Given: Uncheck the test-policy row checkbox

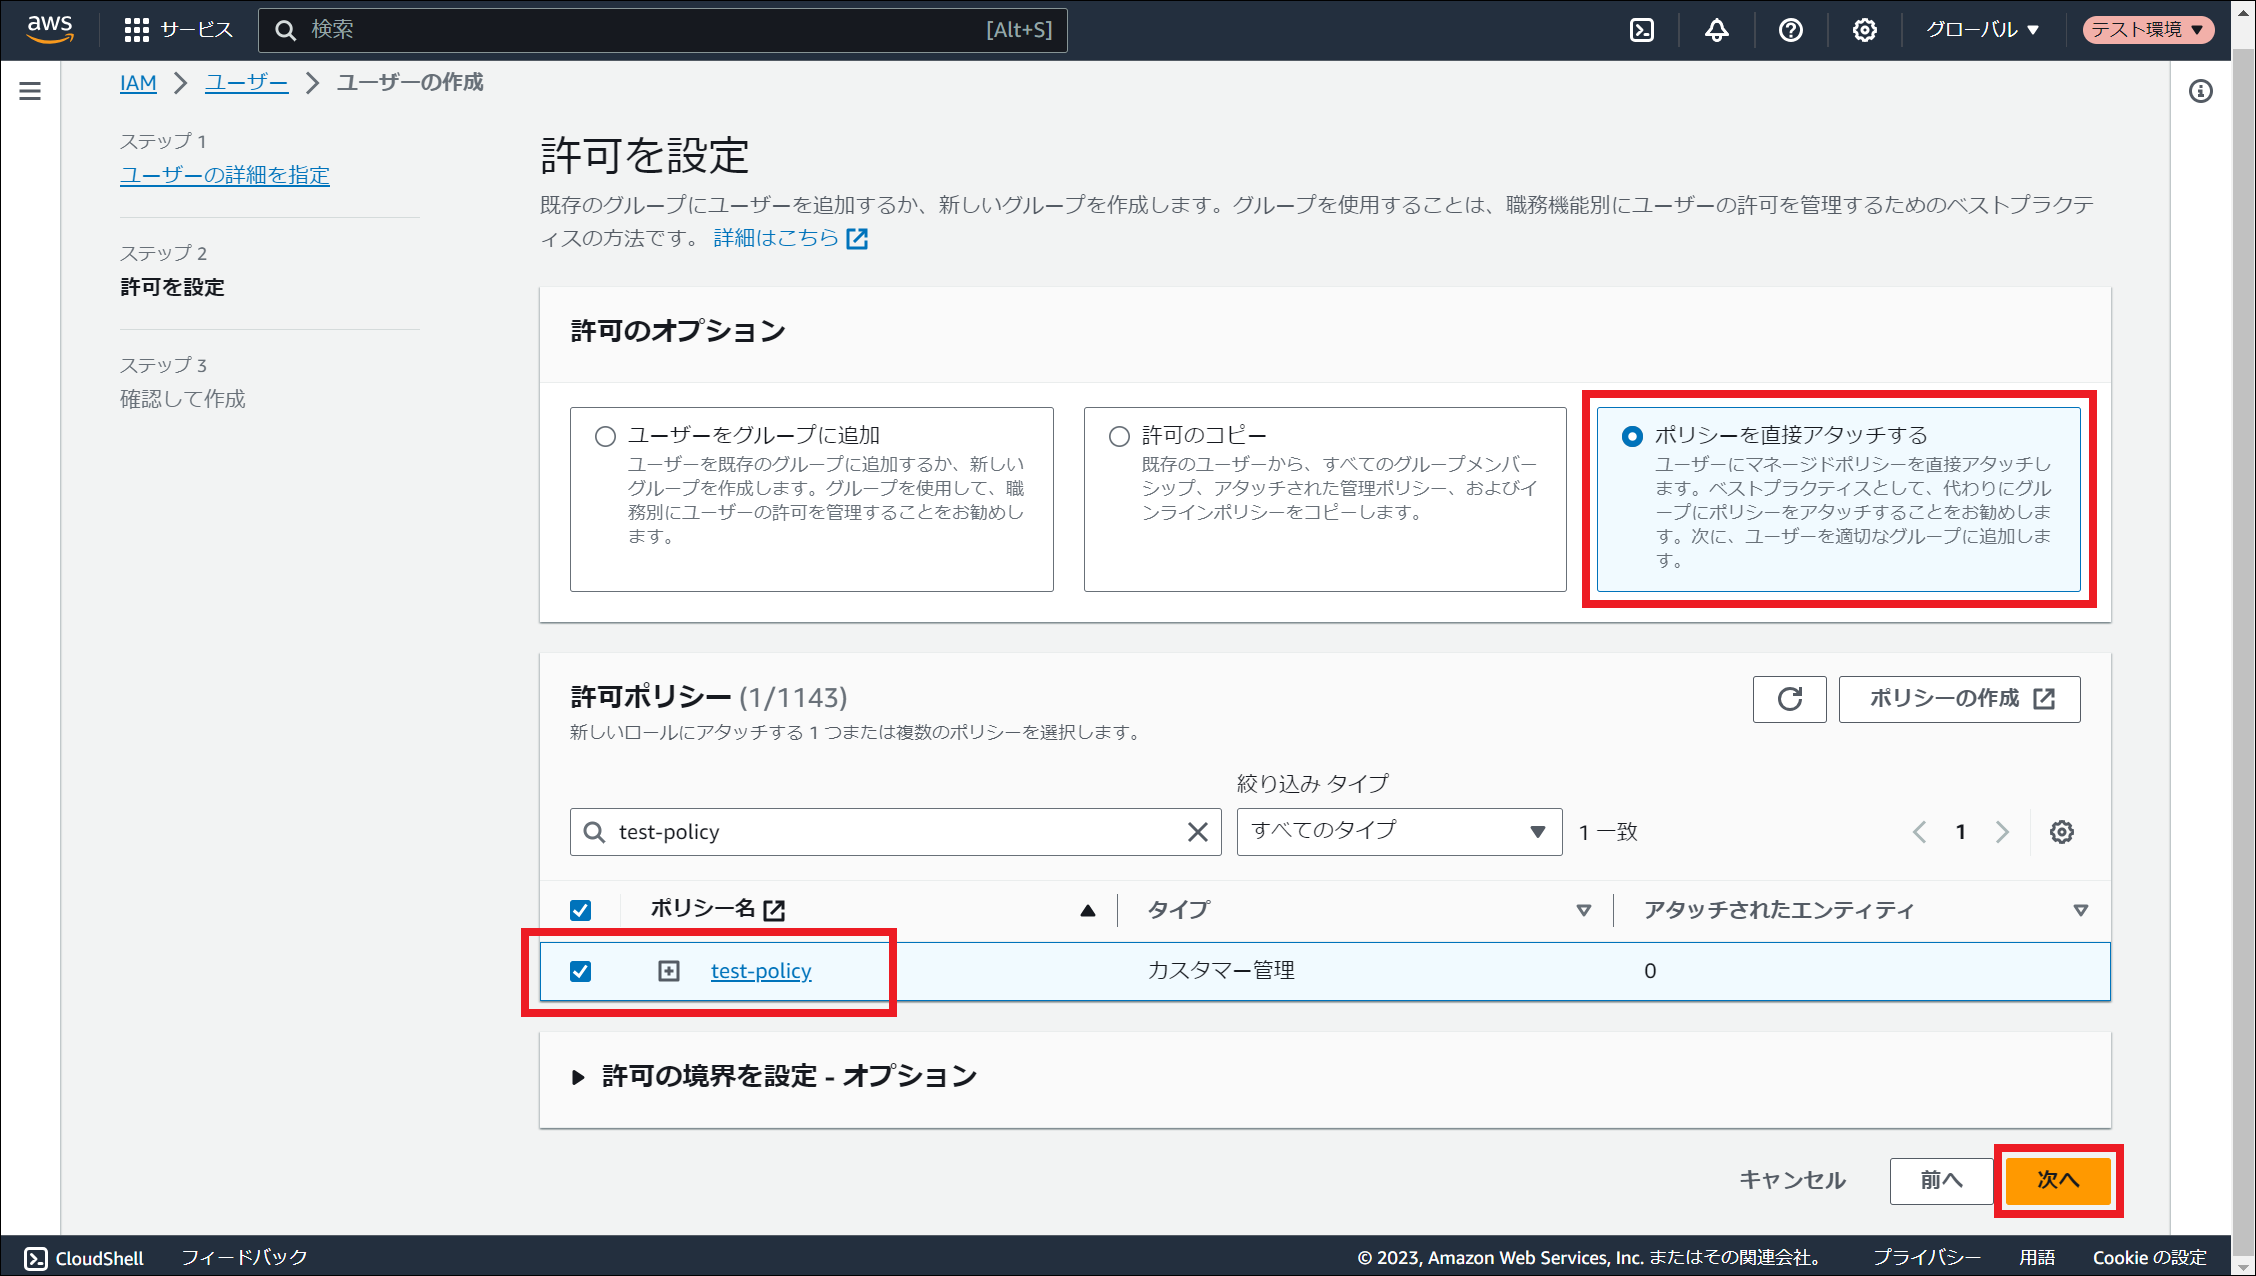Looking at the screenshot, I should 580,971.
